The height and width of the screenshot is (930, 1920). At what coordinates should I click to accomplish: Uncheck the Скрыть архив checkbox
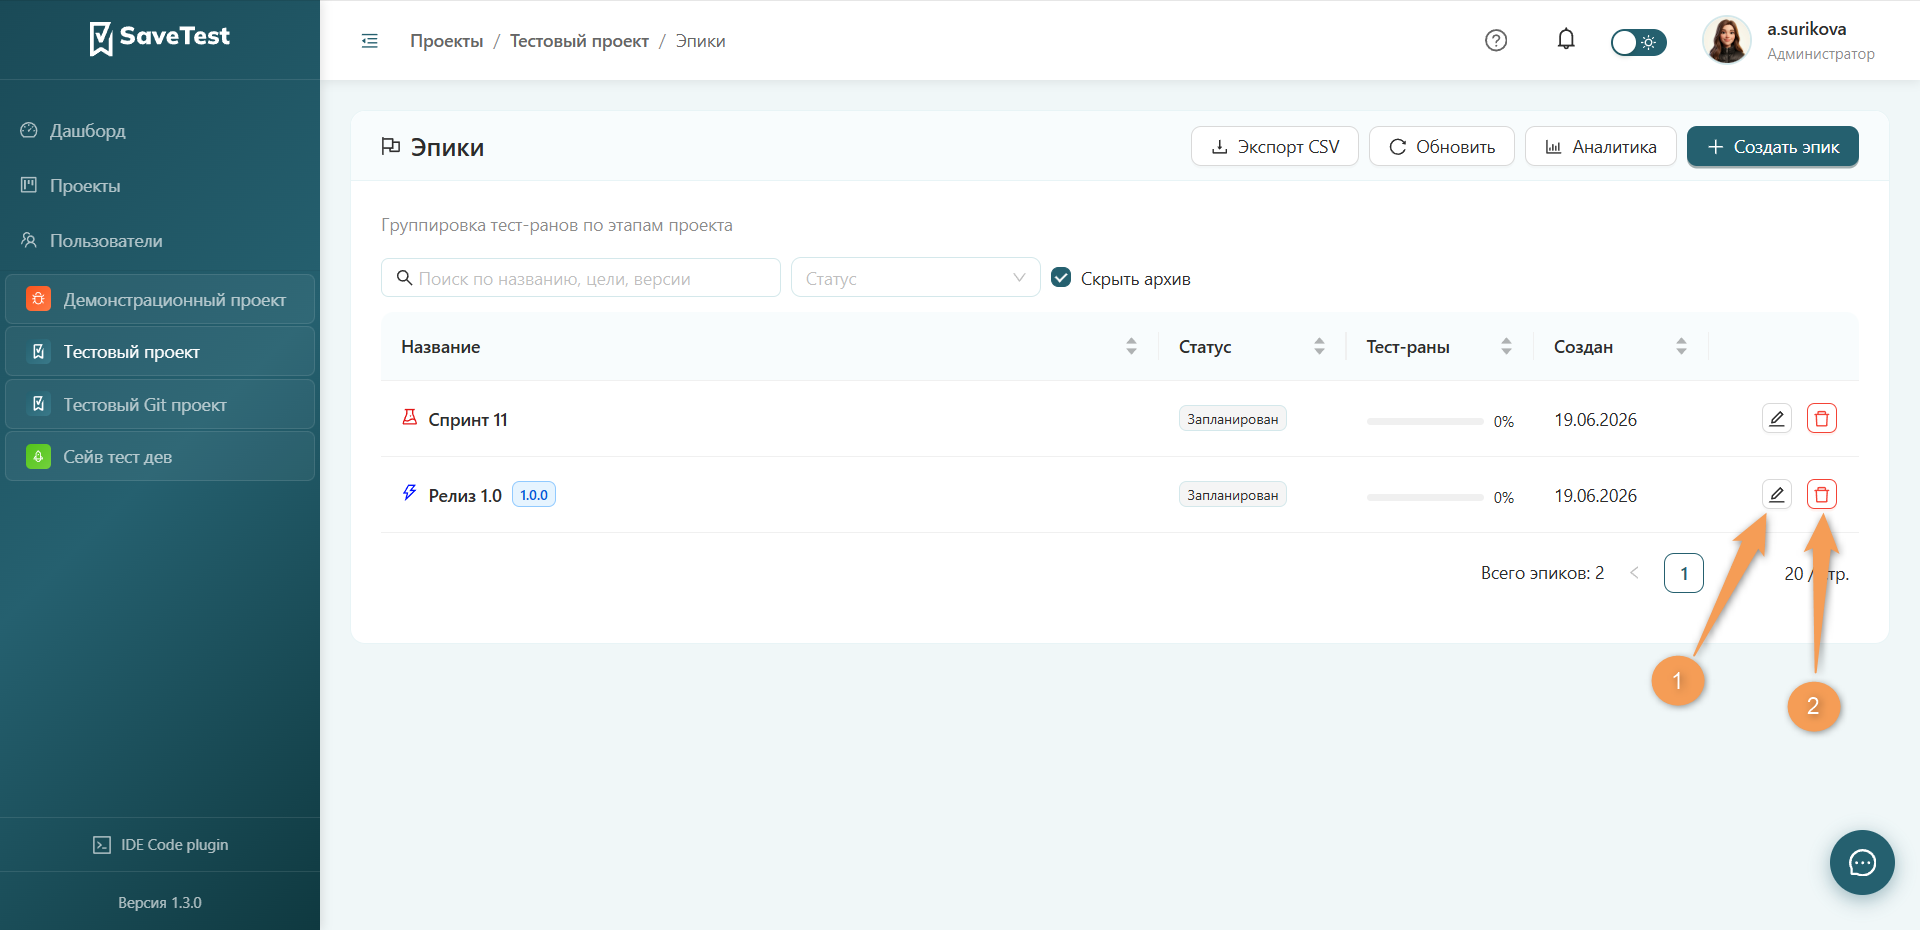[1061, 278]
